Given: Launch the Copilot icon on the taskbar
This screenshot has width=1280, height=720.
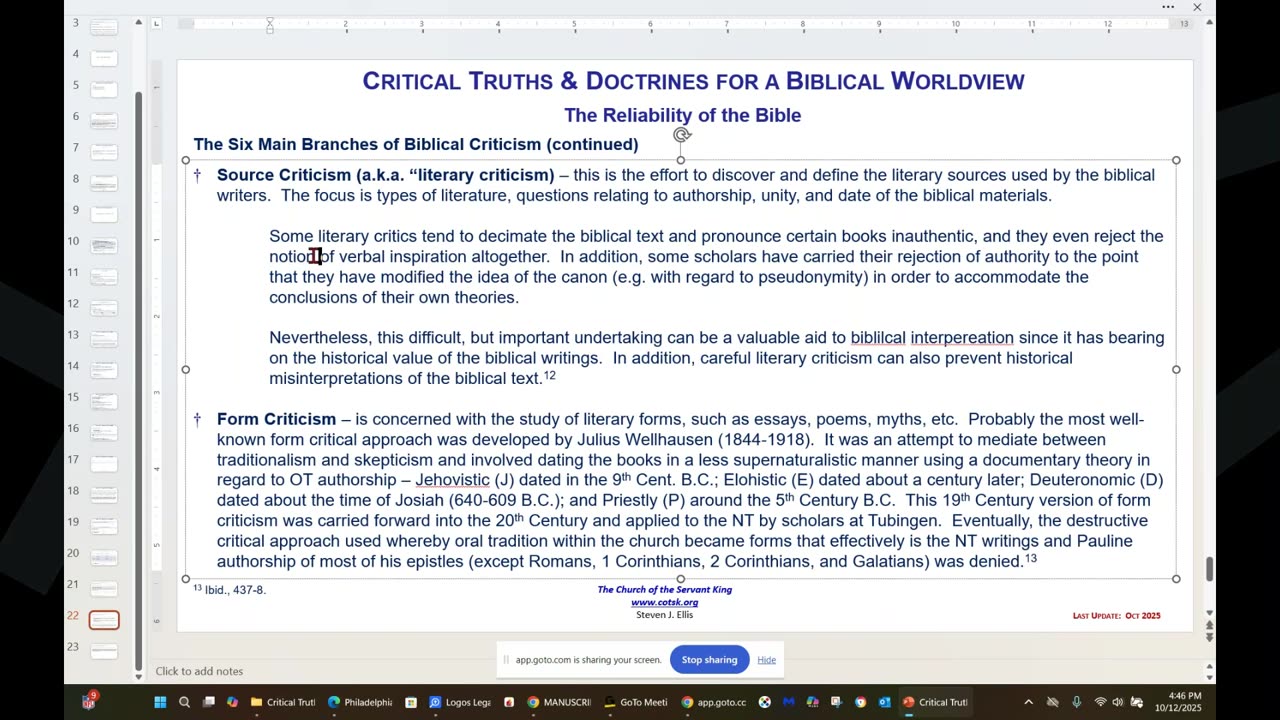Looking at the screenshot, I should 233,702.
